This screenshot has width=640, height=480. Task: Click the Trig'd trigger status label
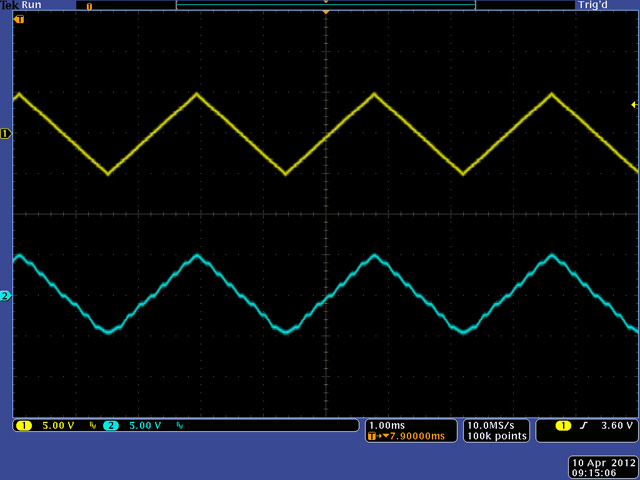click(591, 5)
